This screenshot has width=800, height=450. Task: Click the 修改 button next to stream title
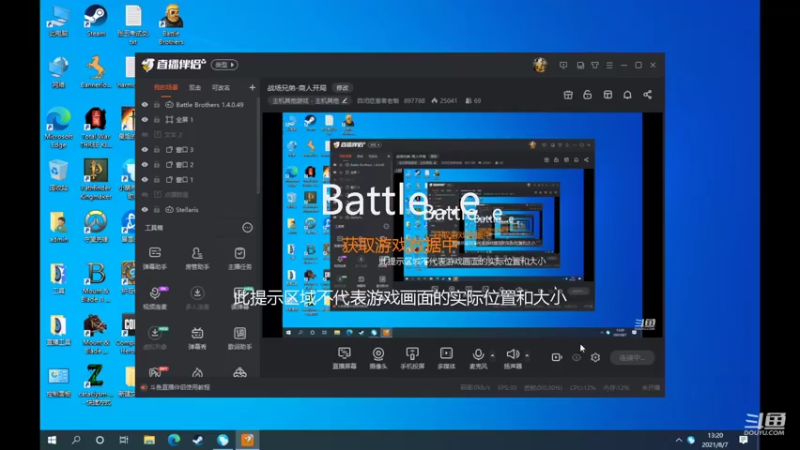pyautogui.click(x=342, y=88)
